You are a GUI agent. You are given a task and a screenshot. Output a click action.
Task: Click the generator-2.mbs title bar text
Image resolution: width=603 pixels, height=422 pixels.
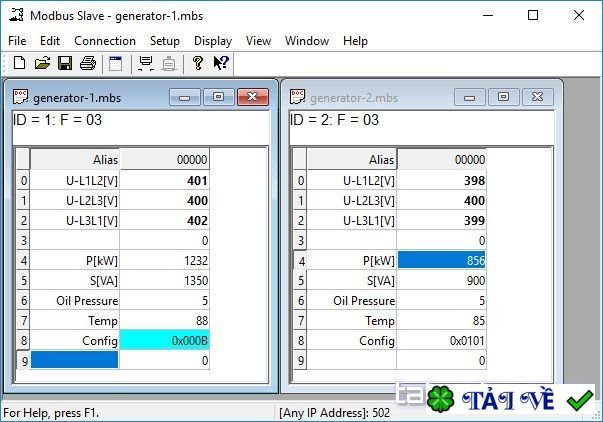click(x=354, y=98)
